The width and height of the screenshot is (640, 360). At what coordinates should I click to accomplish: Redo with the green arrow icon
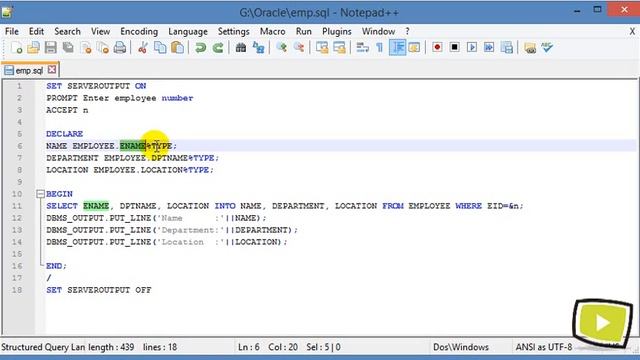click(218, 48)
